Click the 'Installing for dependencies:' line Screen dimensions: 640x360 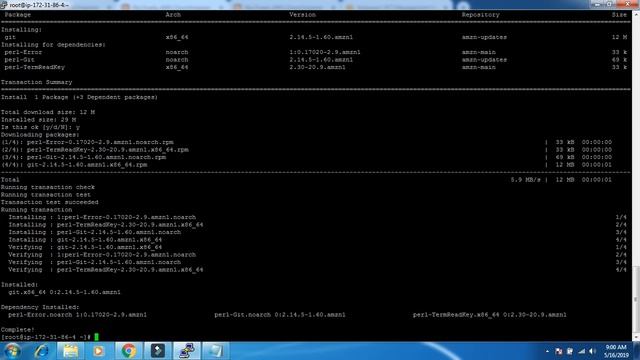(x=53, y=44)
